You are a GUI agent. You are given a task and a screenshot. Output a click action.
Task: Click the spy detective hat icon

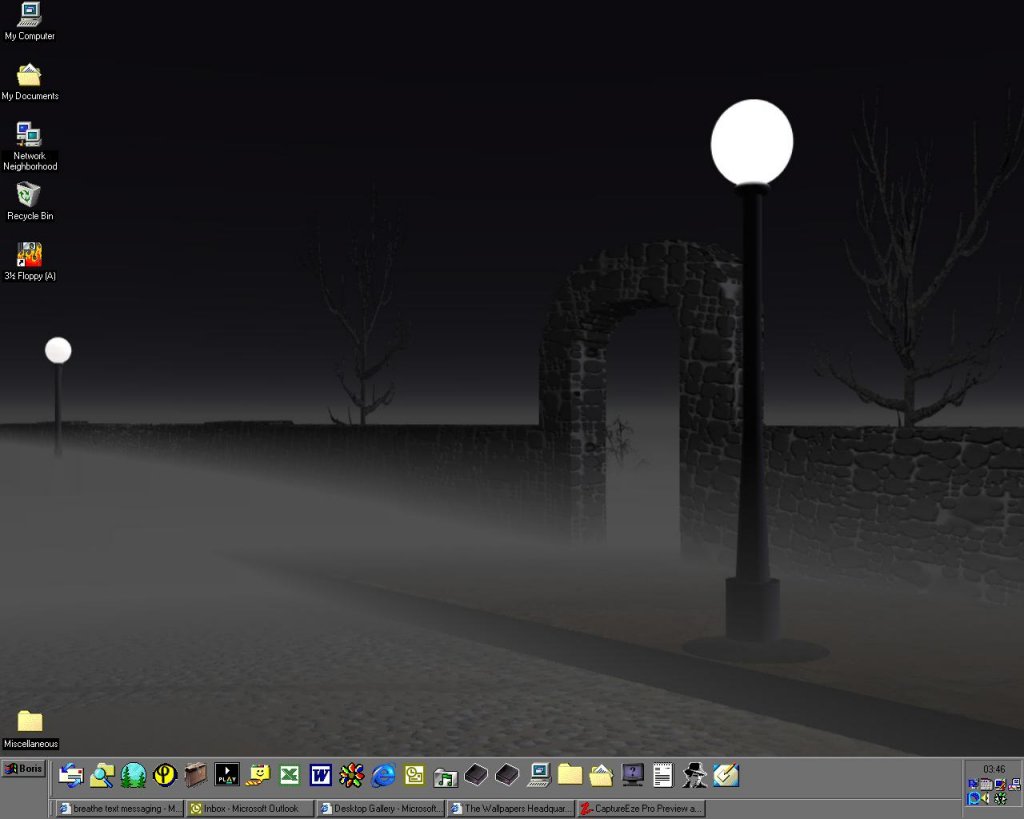click(694, 775)
